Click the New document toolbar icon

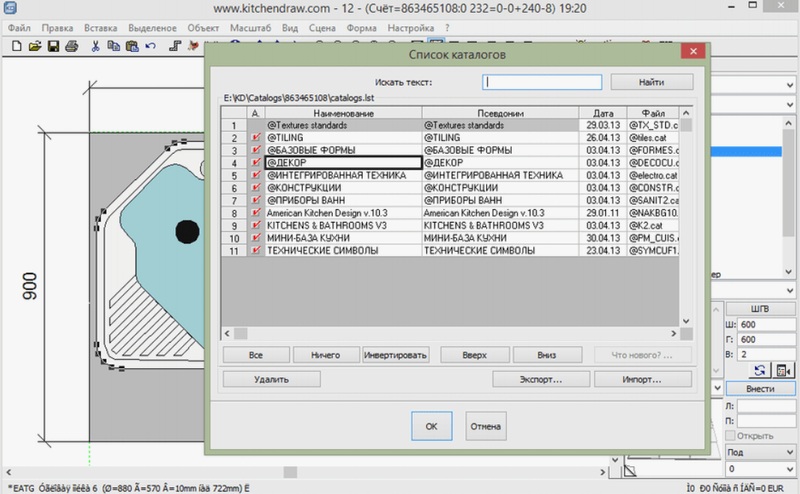16,46
